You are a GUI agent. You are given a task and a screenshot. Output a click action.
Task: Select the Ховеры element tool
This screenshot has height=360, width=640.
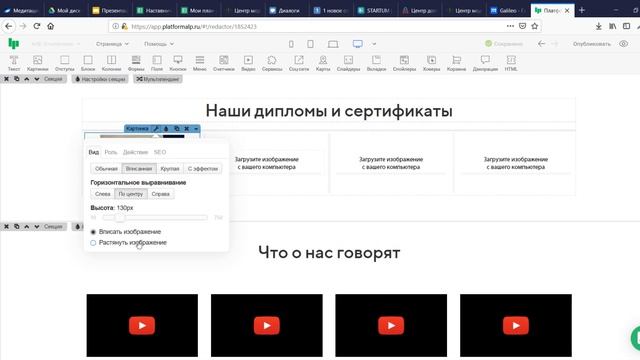[x=431, y=63]
